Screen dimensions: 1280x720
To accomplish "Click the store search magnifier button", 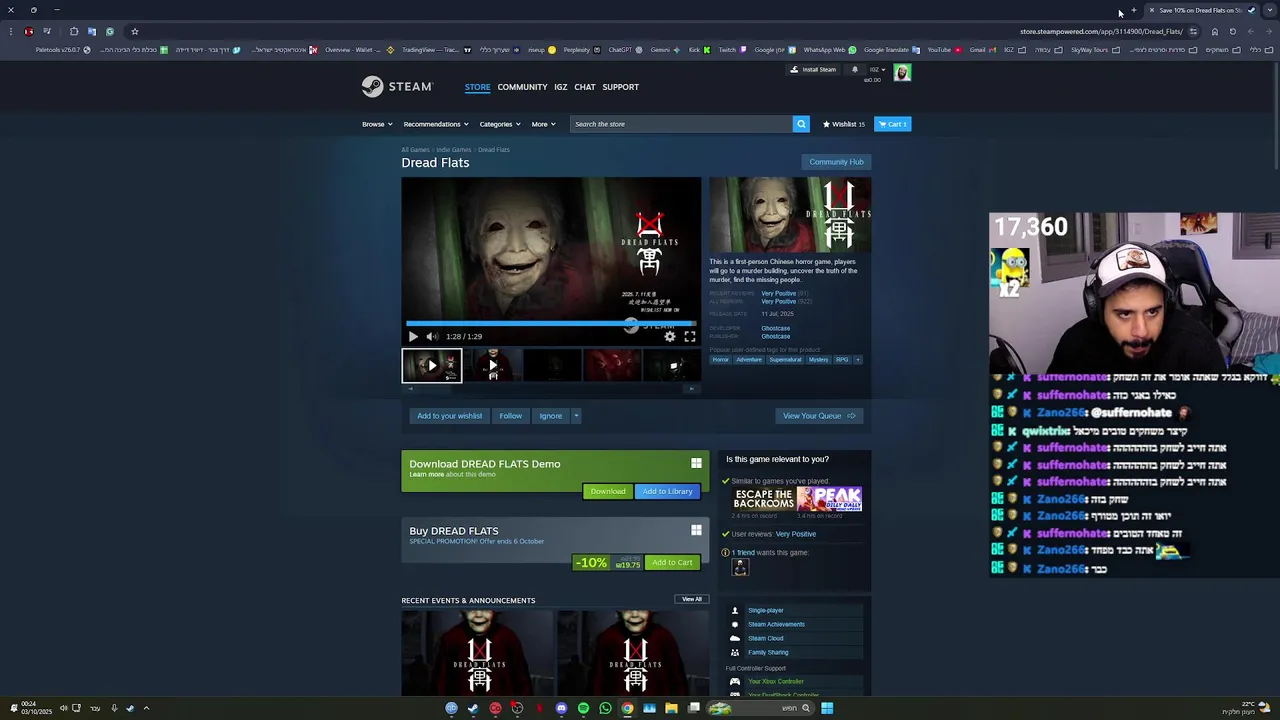I will 801,124.
